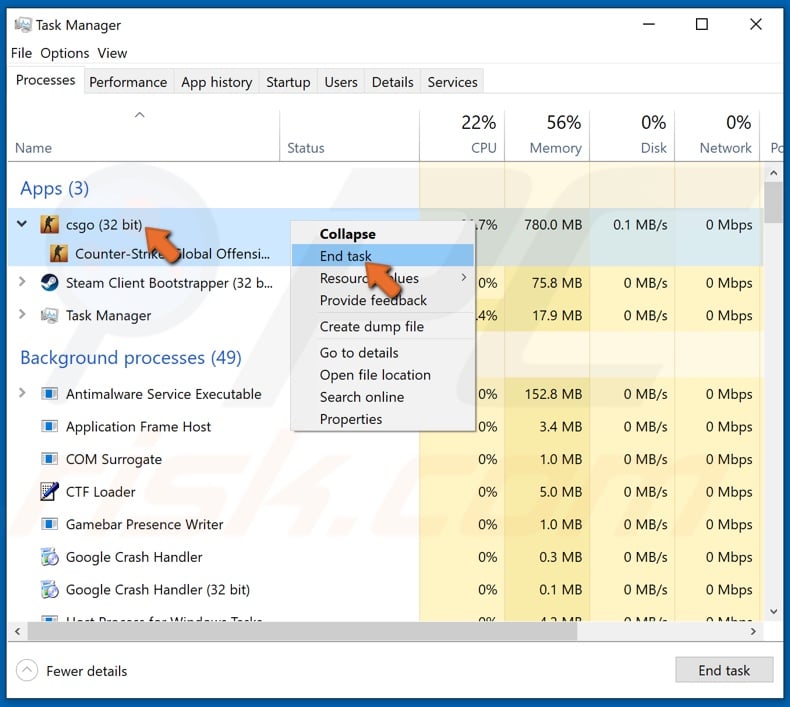Image resolution: width=790 pixels, height=707 pixels.
Task: Switch to the Performance tab
Action: tap(128, 82)
